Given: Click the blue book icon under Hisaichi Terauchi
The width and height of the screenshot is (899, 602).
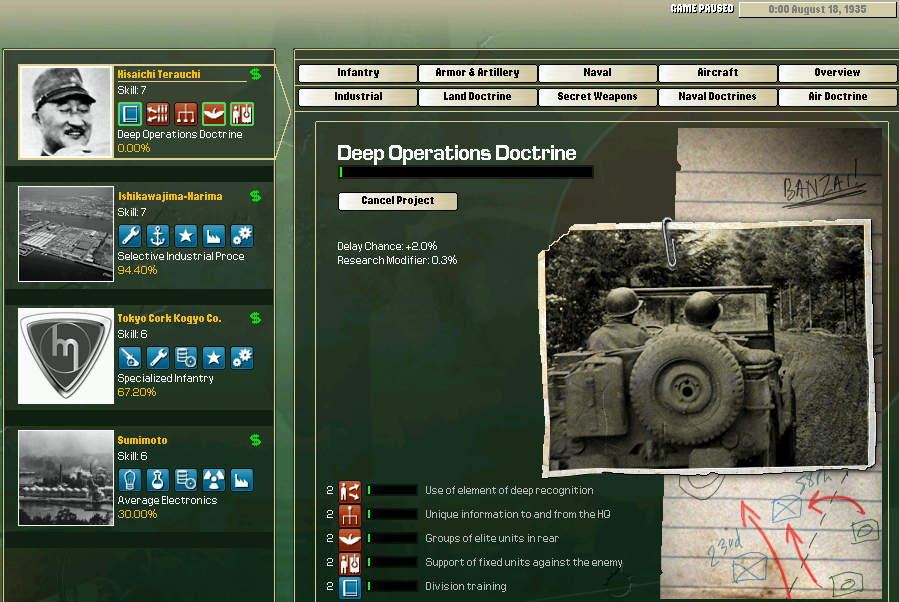Looking at the screenshot, I should pos(130,114).
